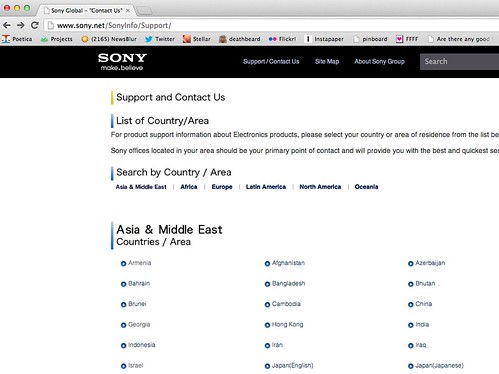Image resolution: width=499 pixels, height=374 pixels.
Task: Open the Stellar bookmark
Action: (x=197, y=39)
